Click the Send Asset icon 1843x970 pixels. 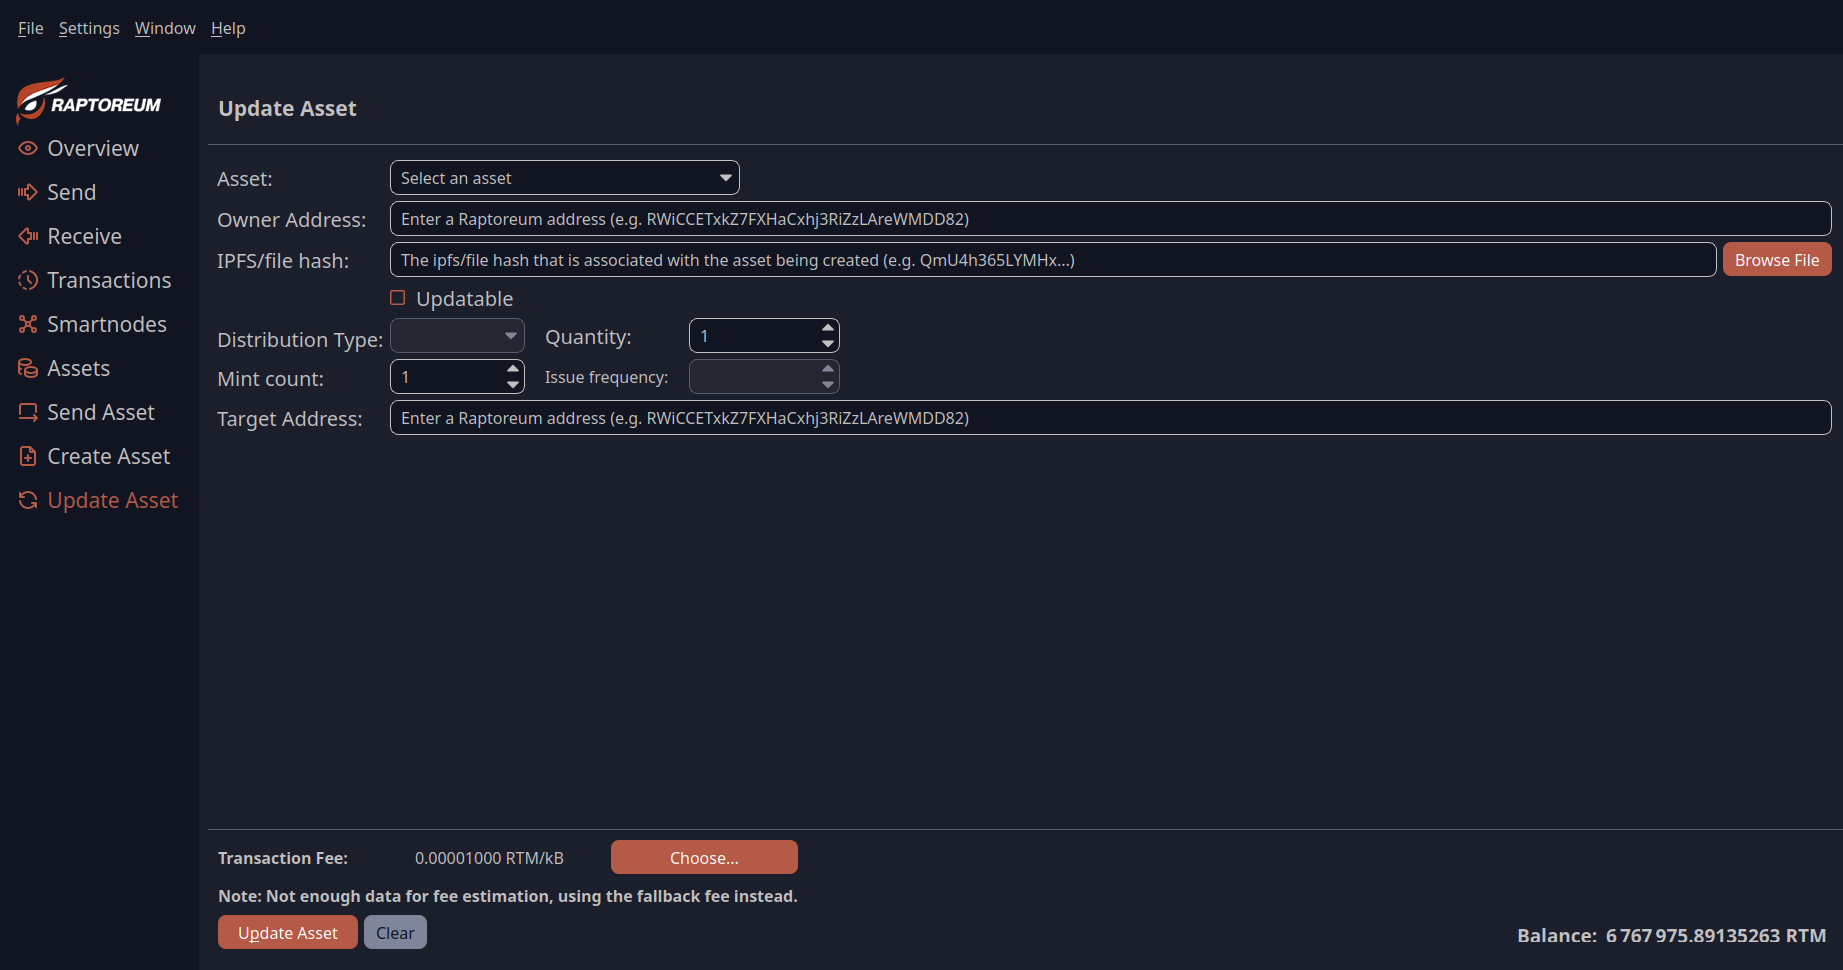[x=28, y=412]
